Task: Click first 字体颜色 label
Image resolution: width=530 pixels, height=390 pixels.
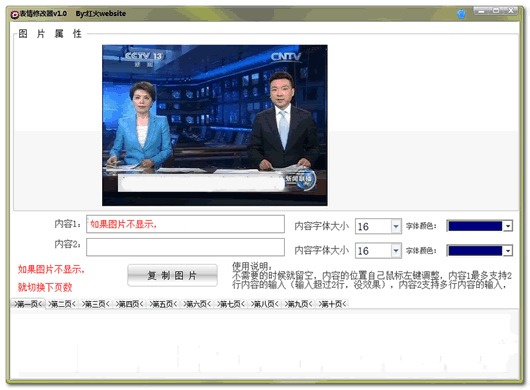Action: coord(421,226)
